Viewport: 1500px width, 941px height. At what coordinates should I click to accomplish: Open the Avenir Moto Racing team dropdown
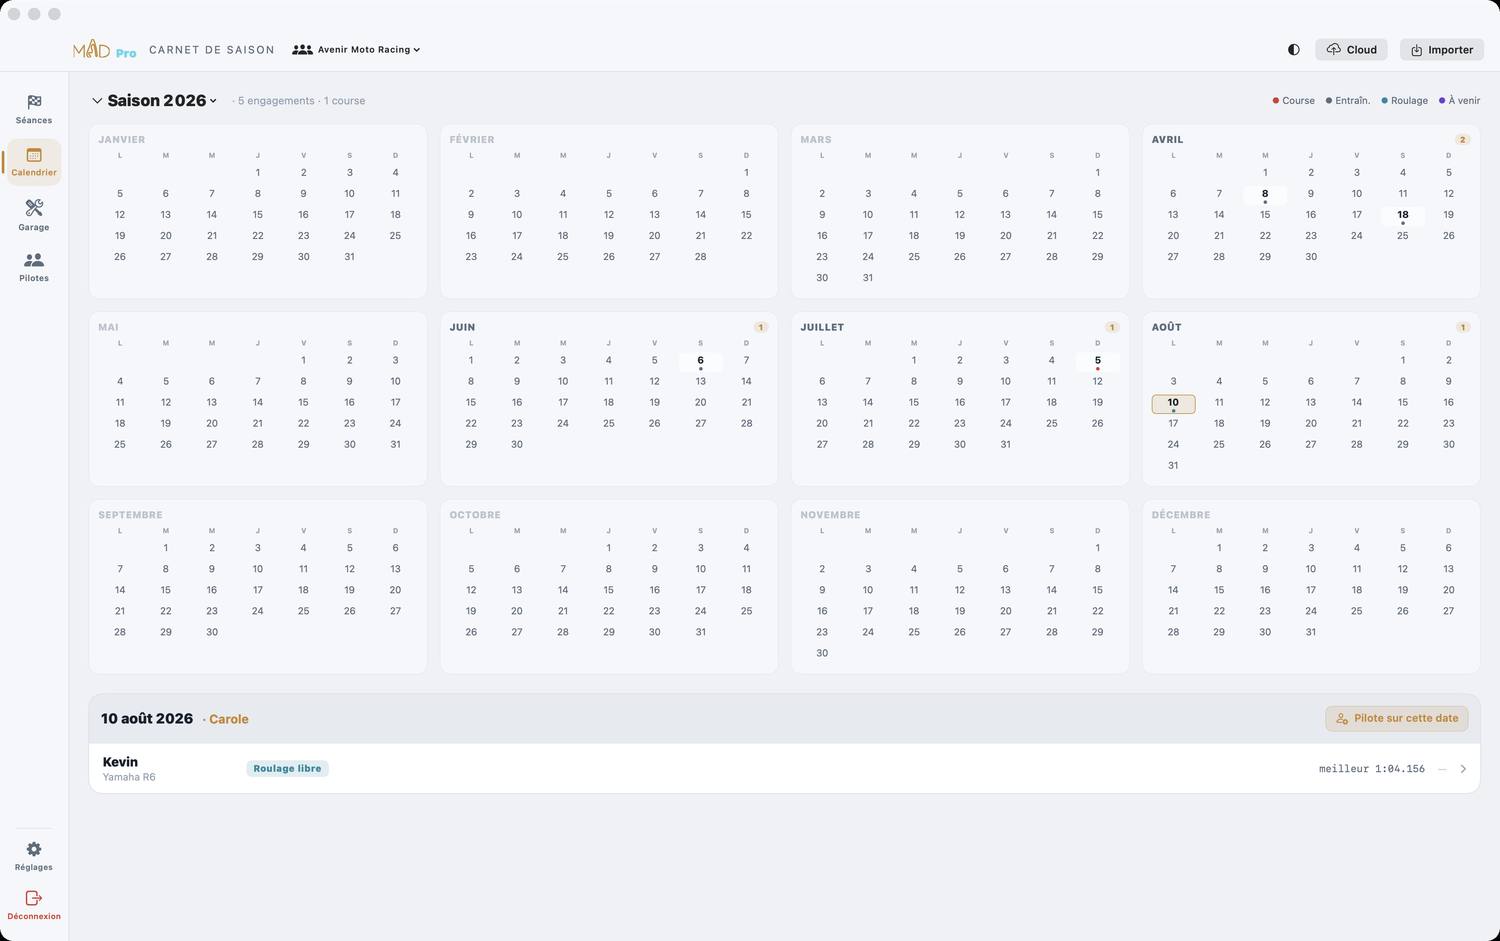click(x=356, y=50)
